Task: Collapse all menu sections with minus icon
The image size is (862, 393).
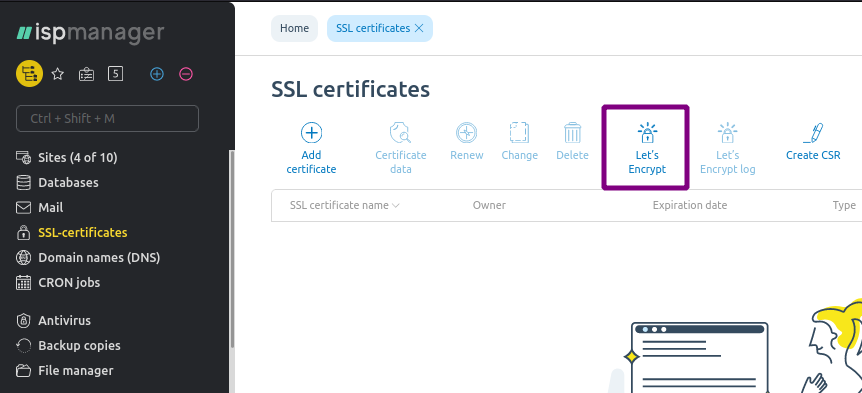Action: click(x=186, y=74)
